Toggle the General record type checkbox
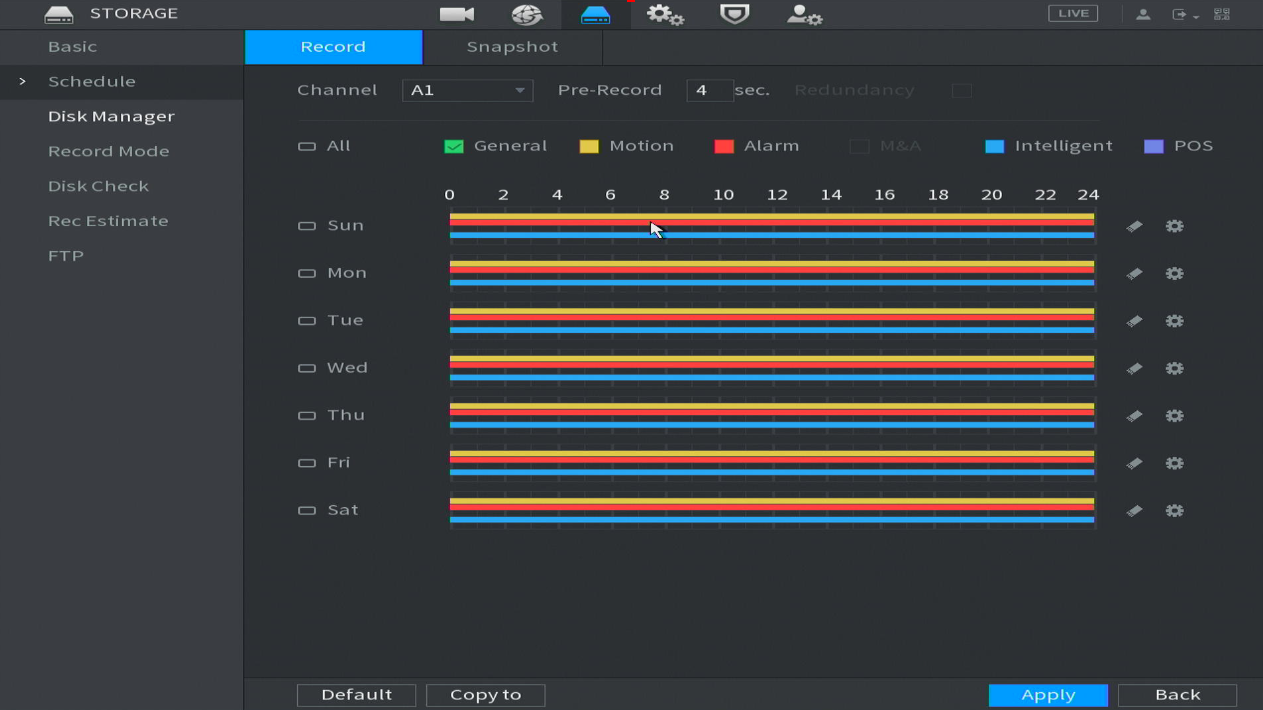Viewport: 1263px width, 710px height. click(454, 146)
